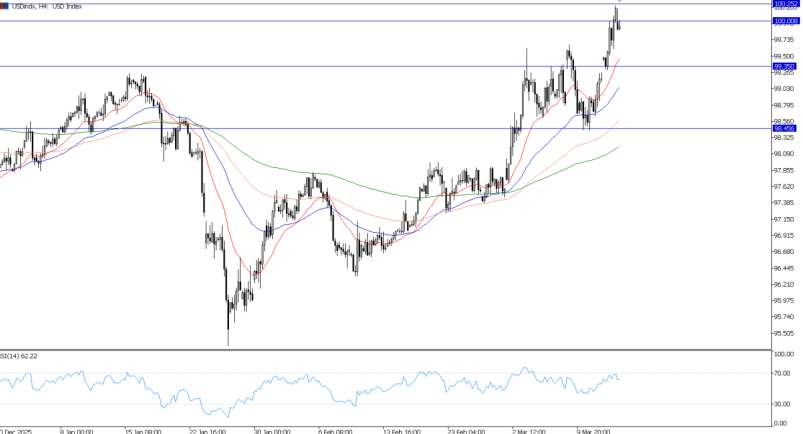Select the 98.456 horizontal line price label
The height and width of the screenshot is (434, 803).
[x=784, y=129]
